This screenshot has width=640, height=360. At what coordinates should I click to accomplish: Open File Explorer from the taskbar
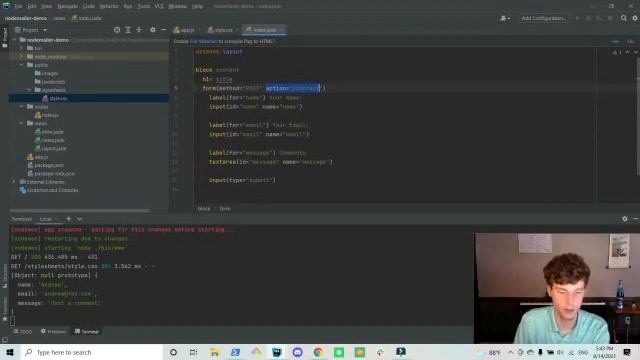coord(214,352)
